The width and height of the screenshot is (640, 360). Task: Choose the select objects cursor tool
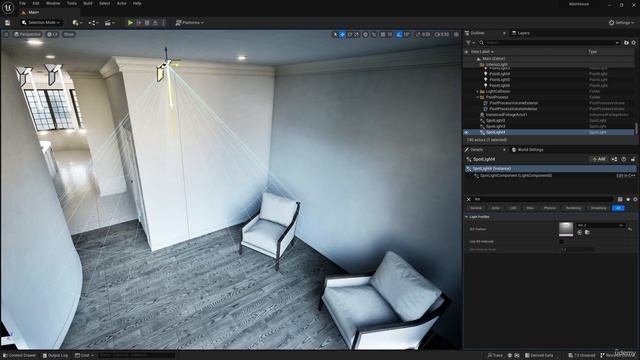(336, 35)
